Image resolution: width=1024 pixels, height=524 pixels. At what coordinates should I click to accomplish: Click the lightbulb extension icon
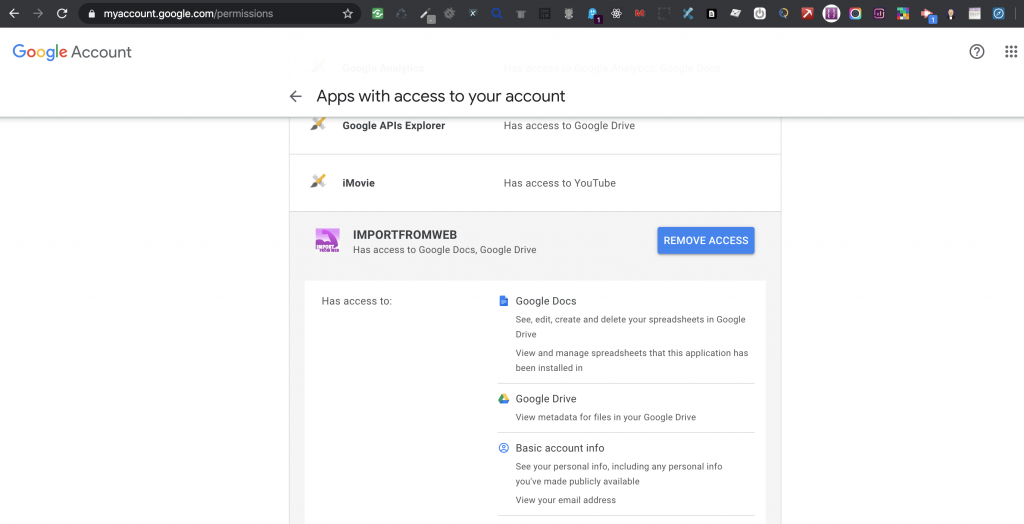pos(950,14)
